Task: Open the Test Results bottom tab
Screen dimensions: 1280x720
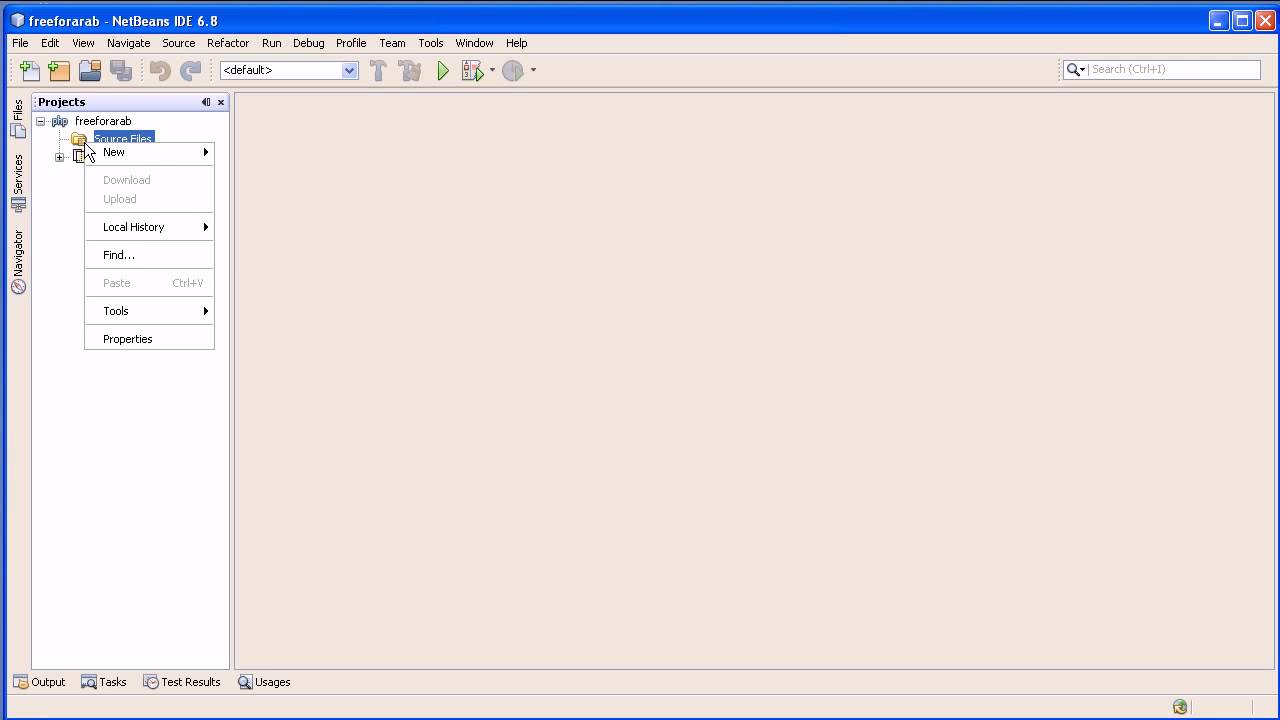Action: pos(182,682)
